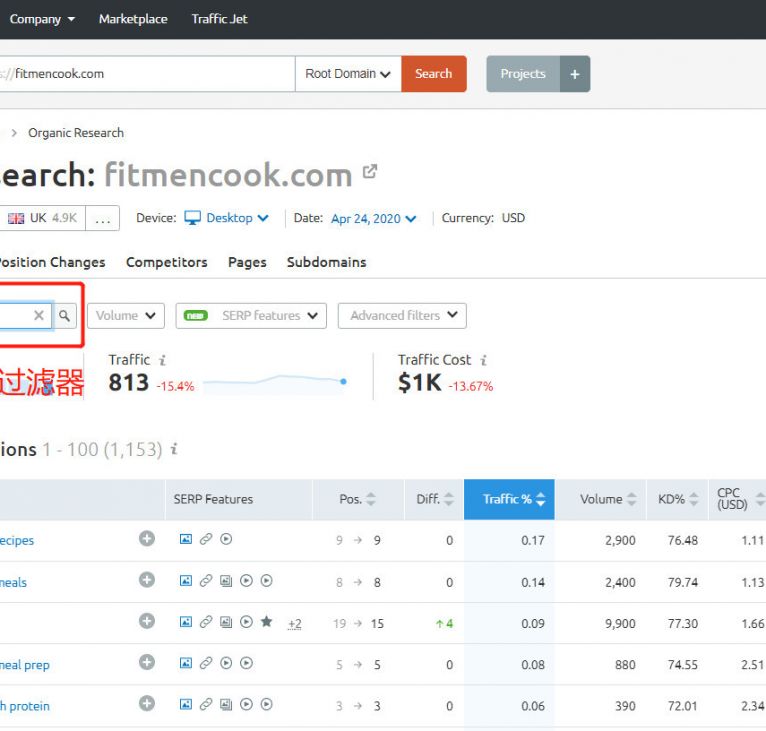
Task: Click the +2 more SERP features link
Action: (294, 624)
